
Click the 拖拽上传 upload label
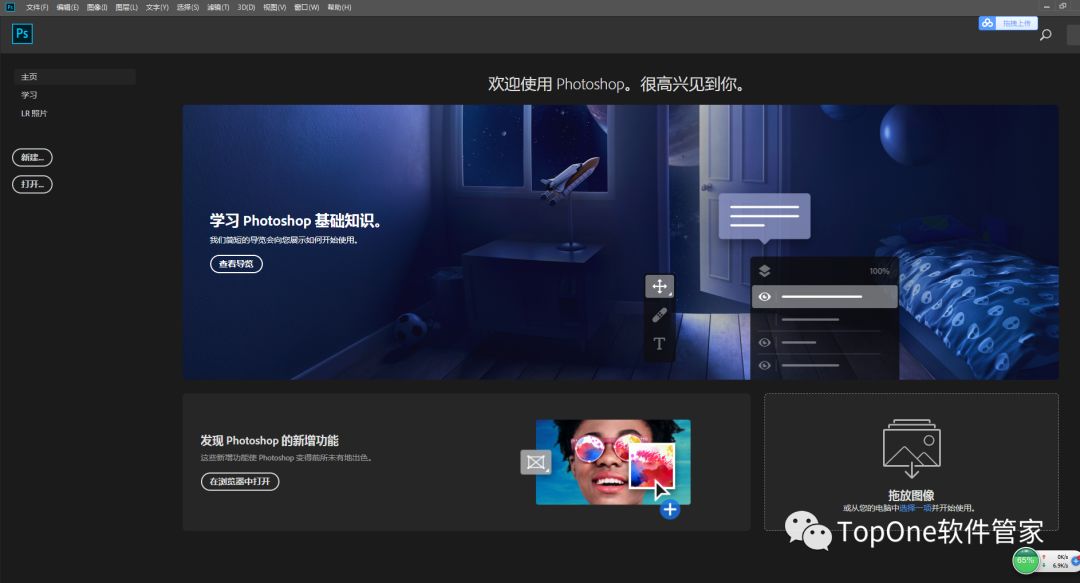pos(1016,23)
